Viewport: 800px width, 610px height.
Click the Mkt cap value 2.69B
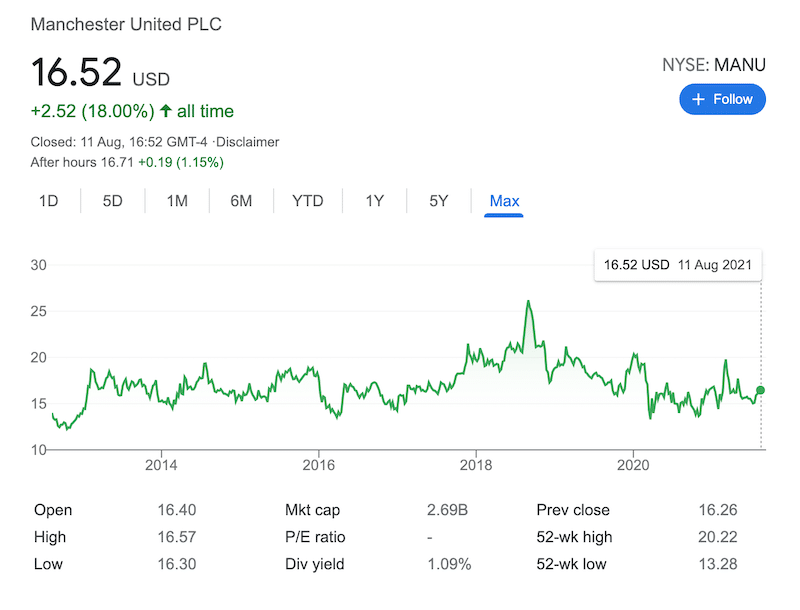(x=447, y=510)
